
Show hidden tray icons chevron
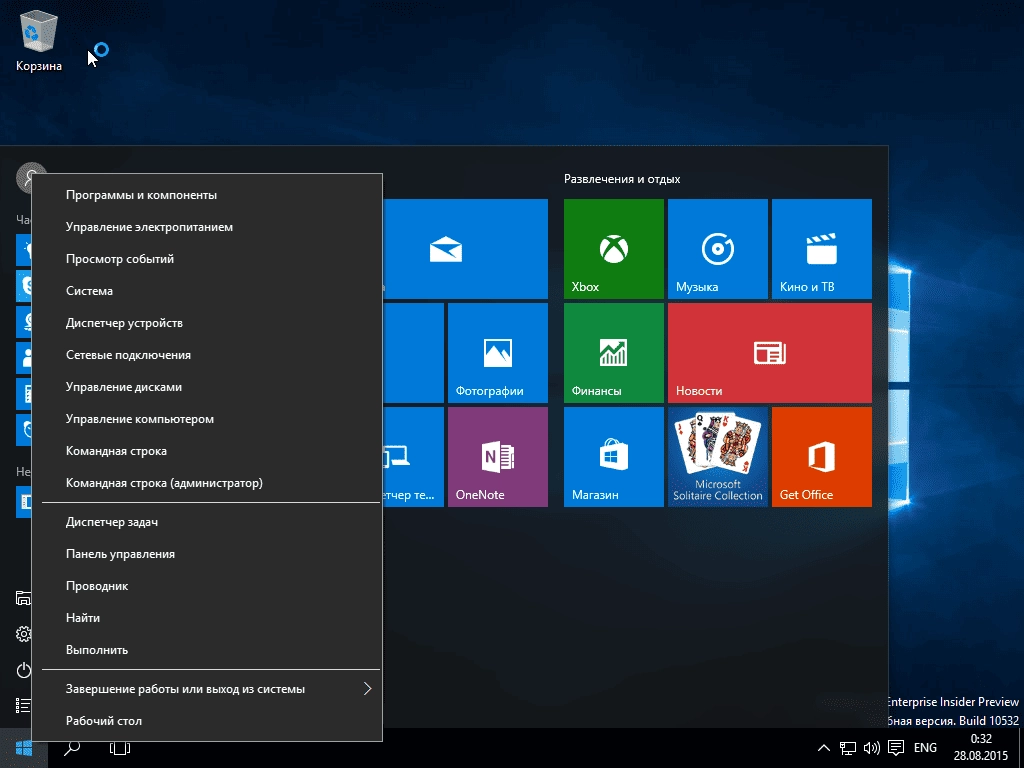click(x=824, y=748)
